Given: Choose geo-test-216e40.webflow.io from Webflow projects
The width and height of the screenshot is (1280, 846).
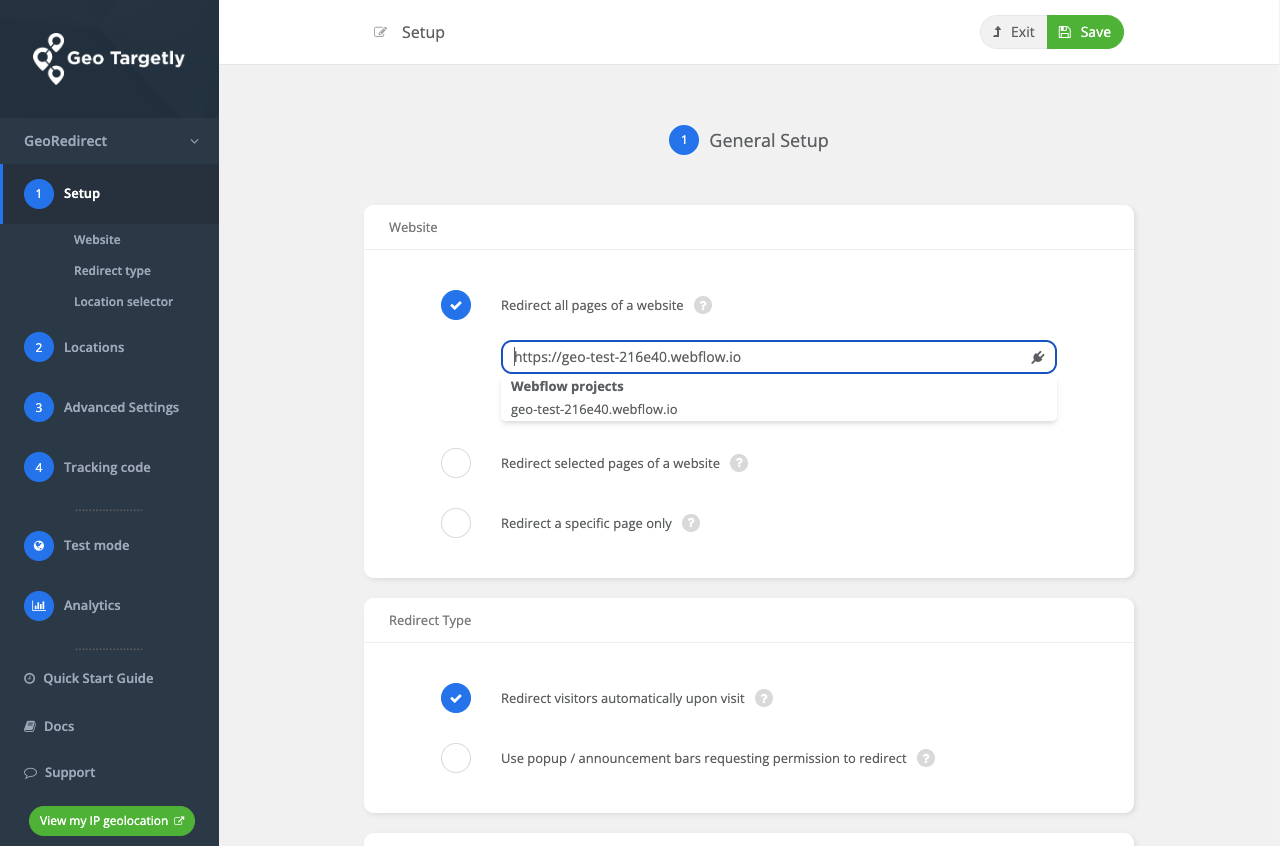Looking at the screenshot, I should (x=594, y=409).
